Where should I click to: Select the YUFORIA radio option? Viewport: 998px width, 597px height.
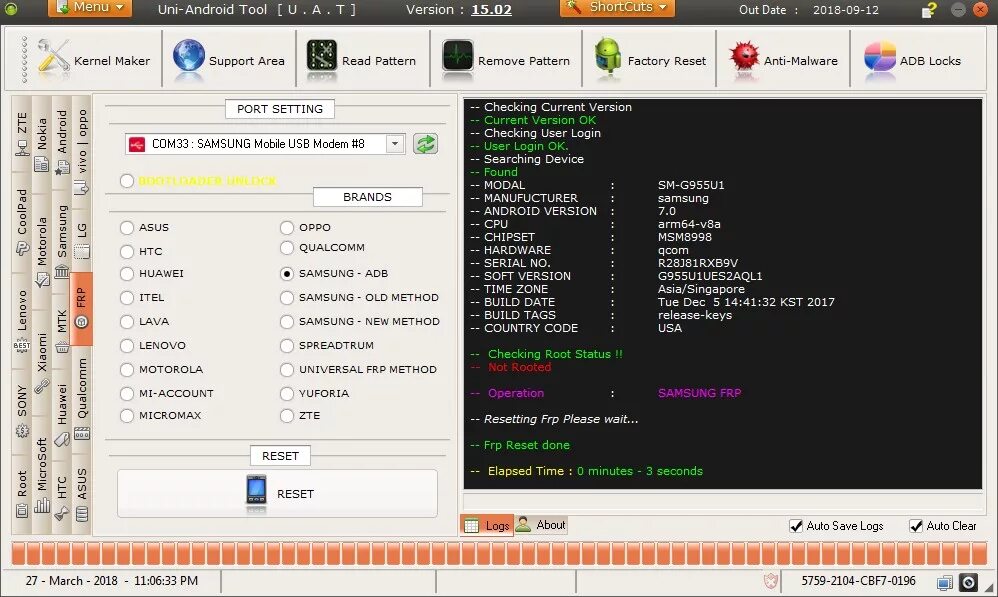pyautogui.click(x=287, y=393)
